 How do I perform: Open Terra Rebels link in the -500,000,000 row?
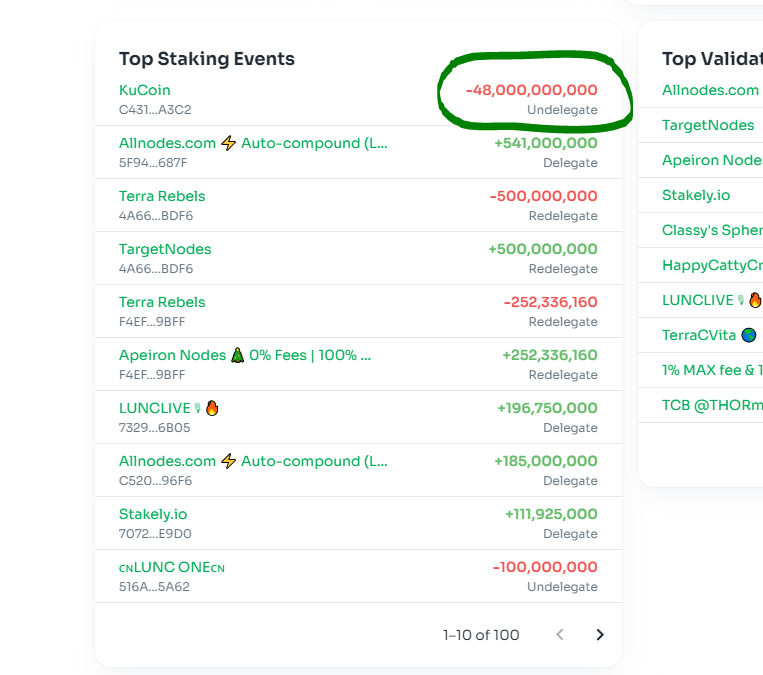coord(162,196)
